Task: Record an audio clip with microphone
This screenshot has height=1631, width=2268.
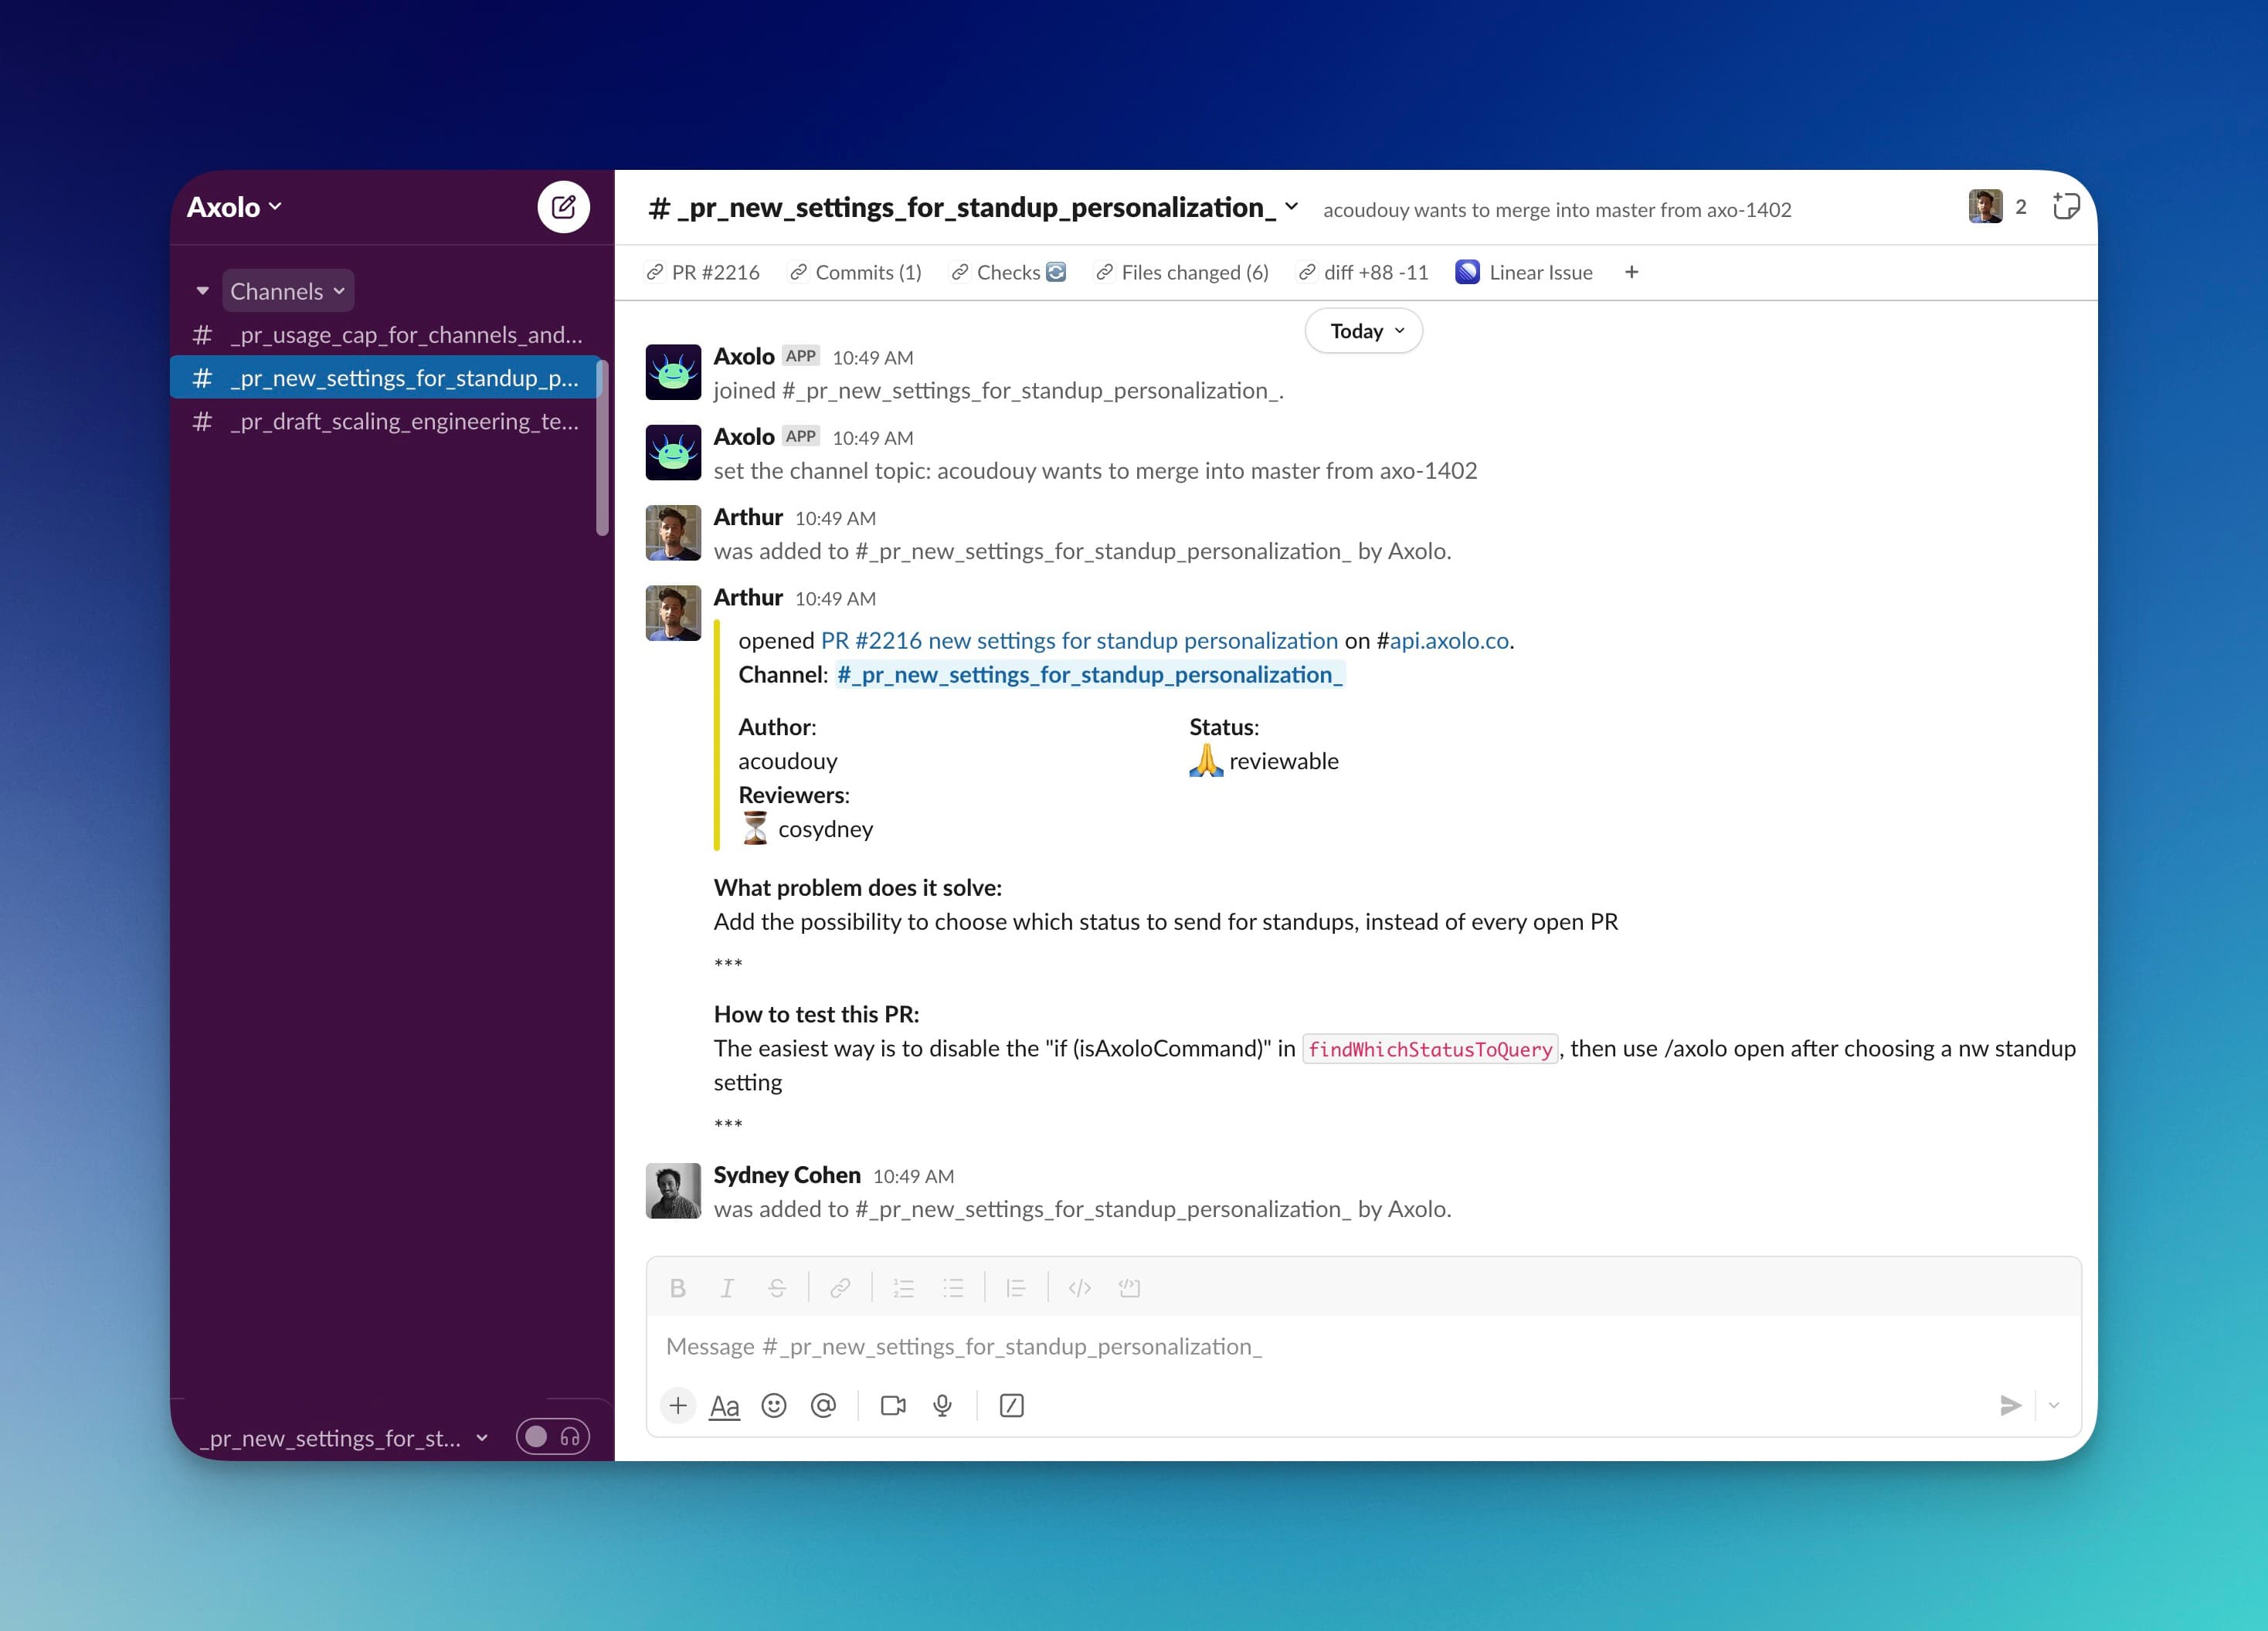Action: 942,1406
